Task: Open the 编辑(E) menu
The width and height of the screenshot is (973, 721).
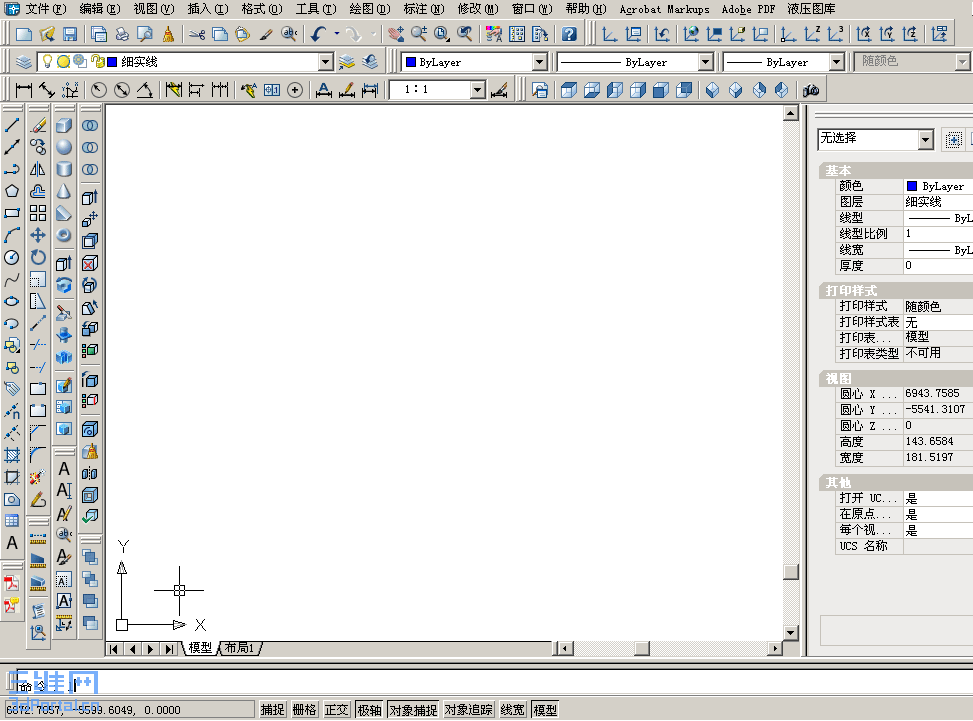Action: pyautogui.click(x=100, y=9)
